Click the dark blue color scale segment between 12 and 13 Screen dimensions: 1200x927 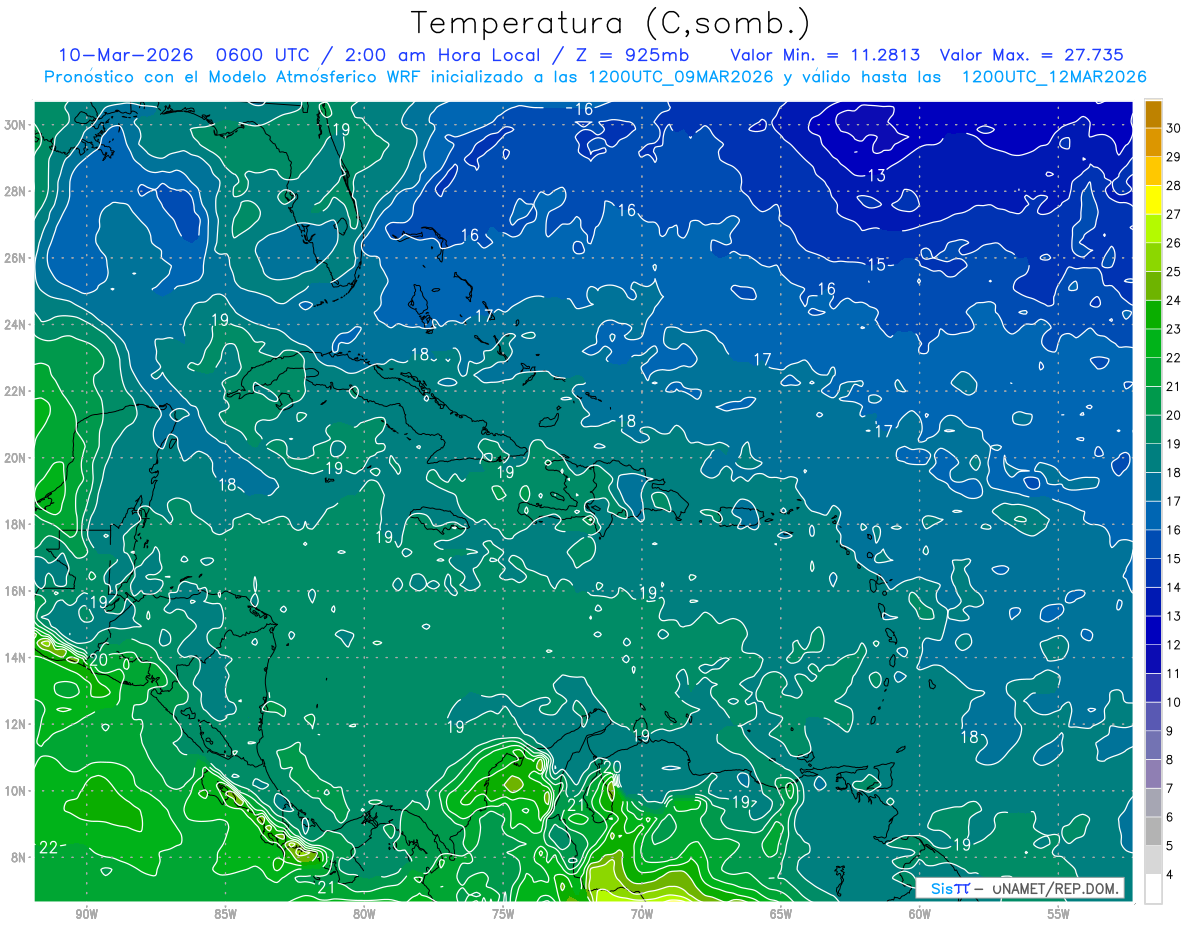(x=1153, y=631)
